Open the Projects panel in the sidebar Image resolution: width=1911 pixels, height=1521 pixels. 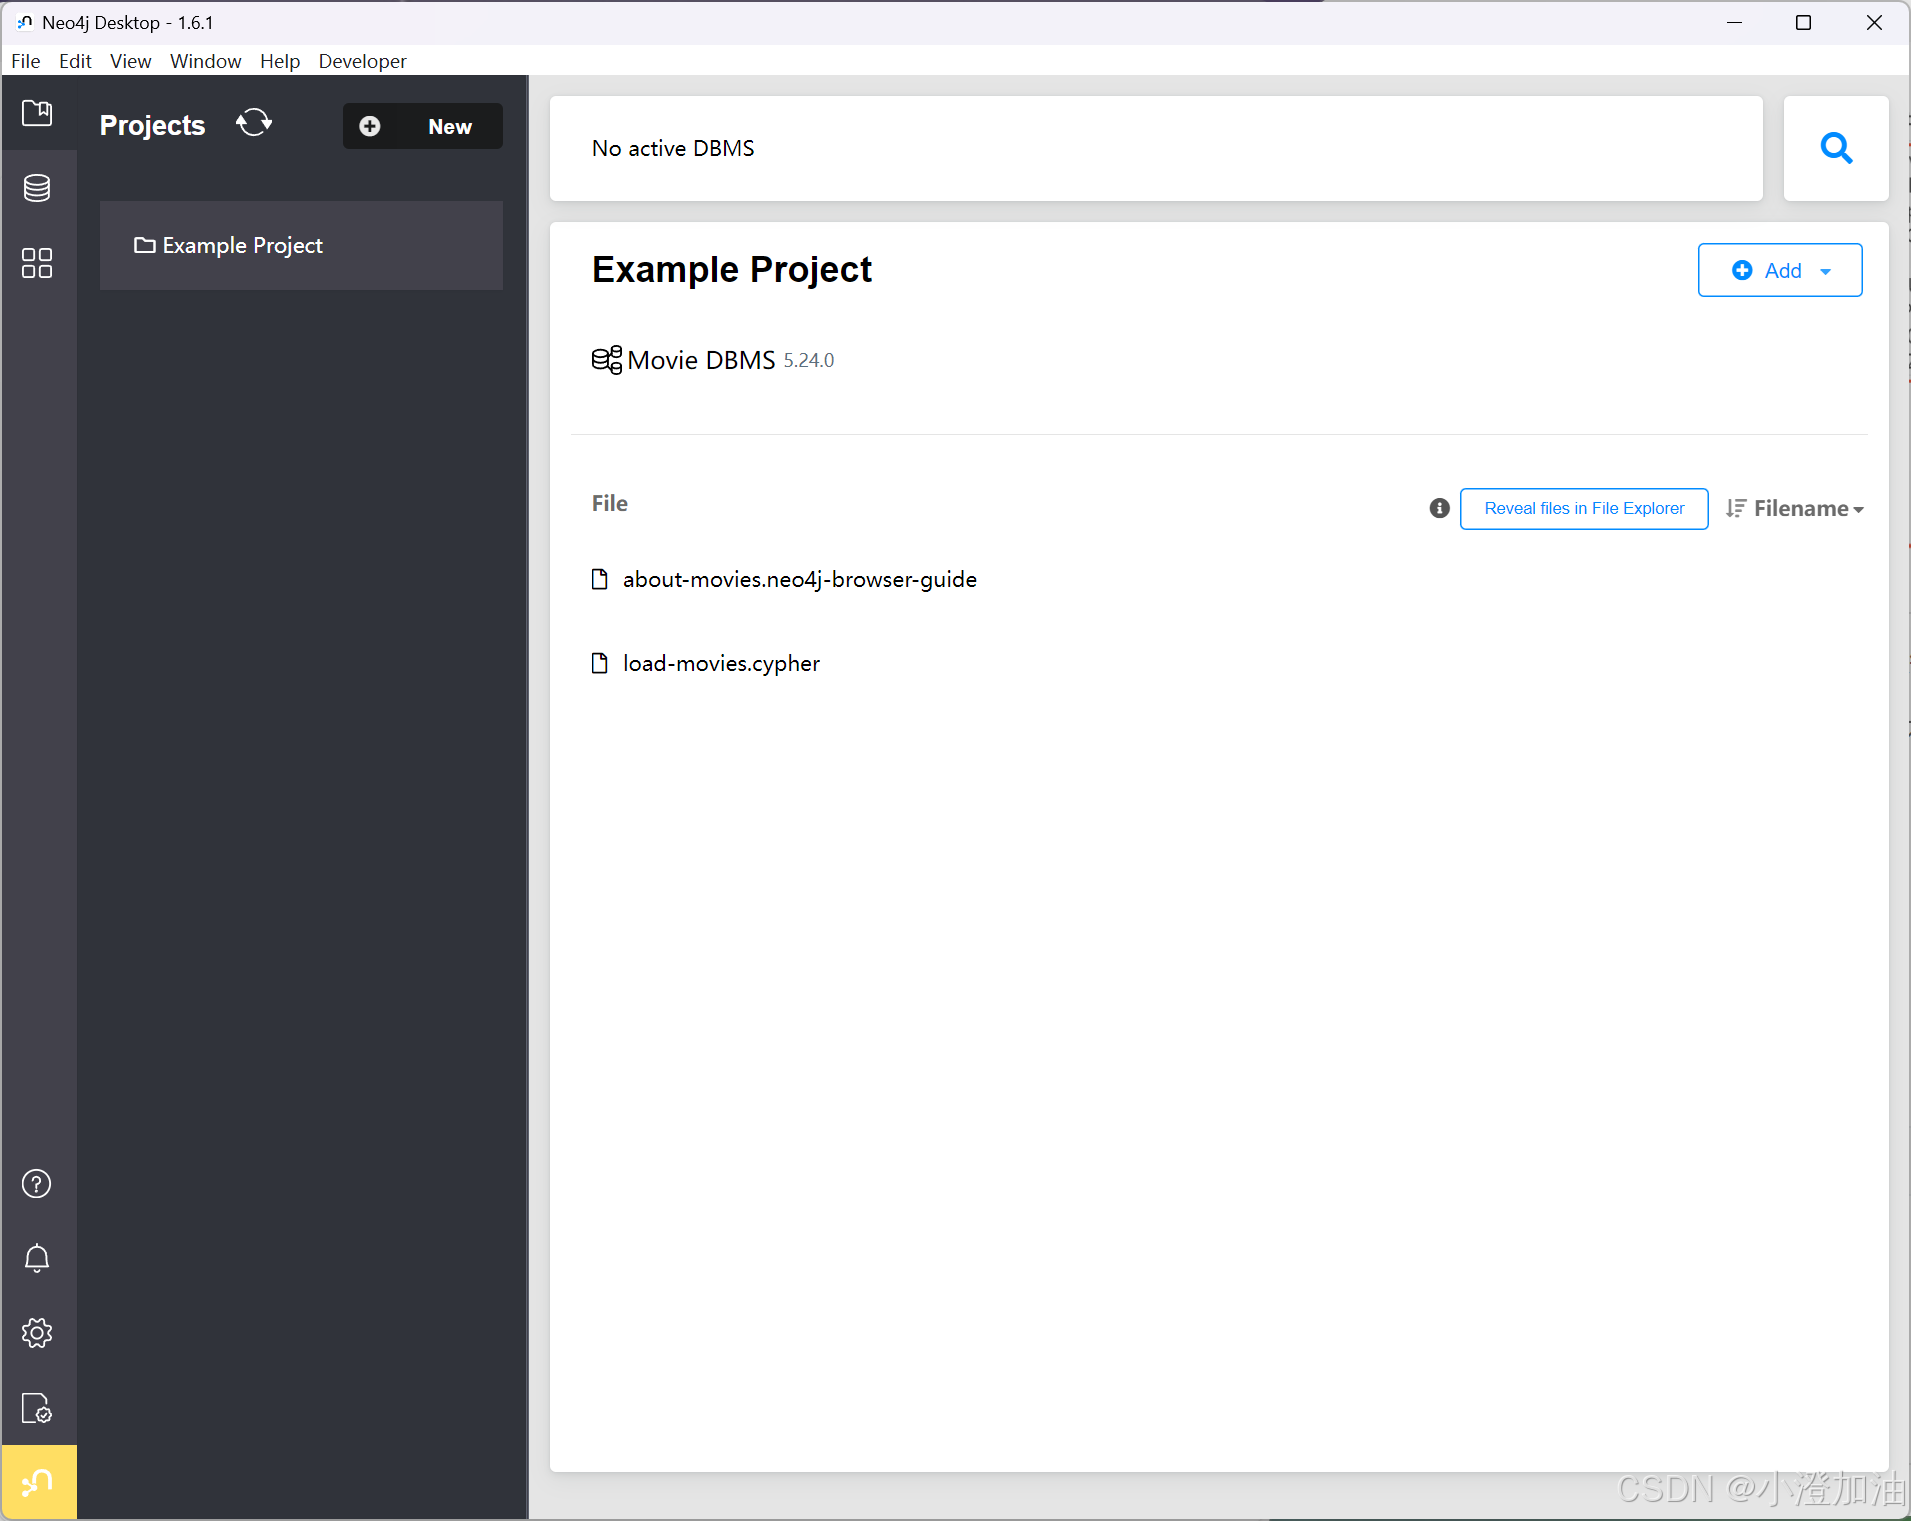pyautogui.click(x=38, y=114)
